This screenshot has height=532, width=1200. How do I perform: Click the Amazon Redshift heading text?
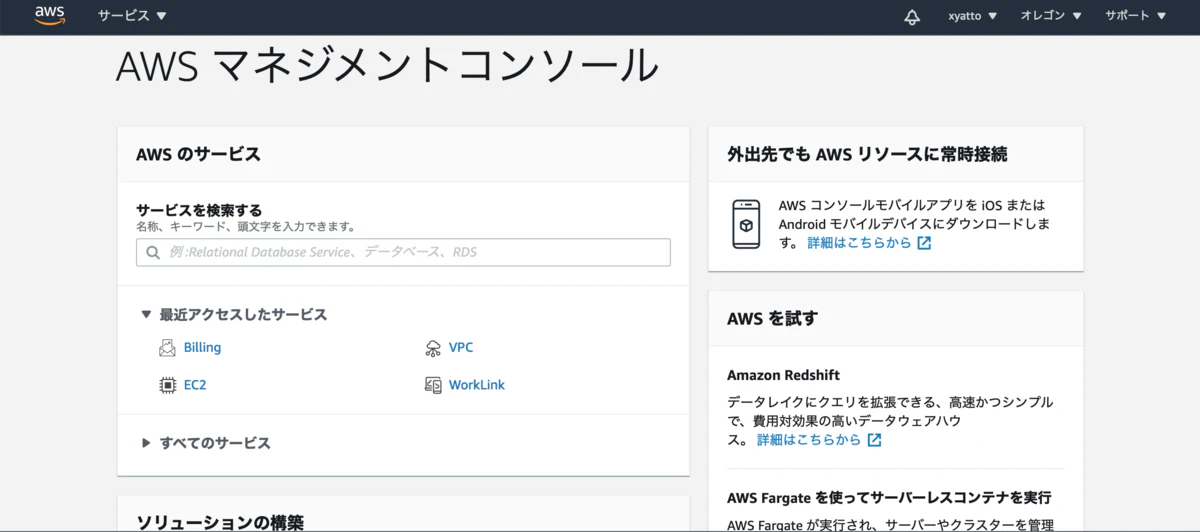[783, 376]
